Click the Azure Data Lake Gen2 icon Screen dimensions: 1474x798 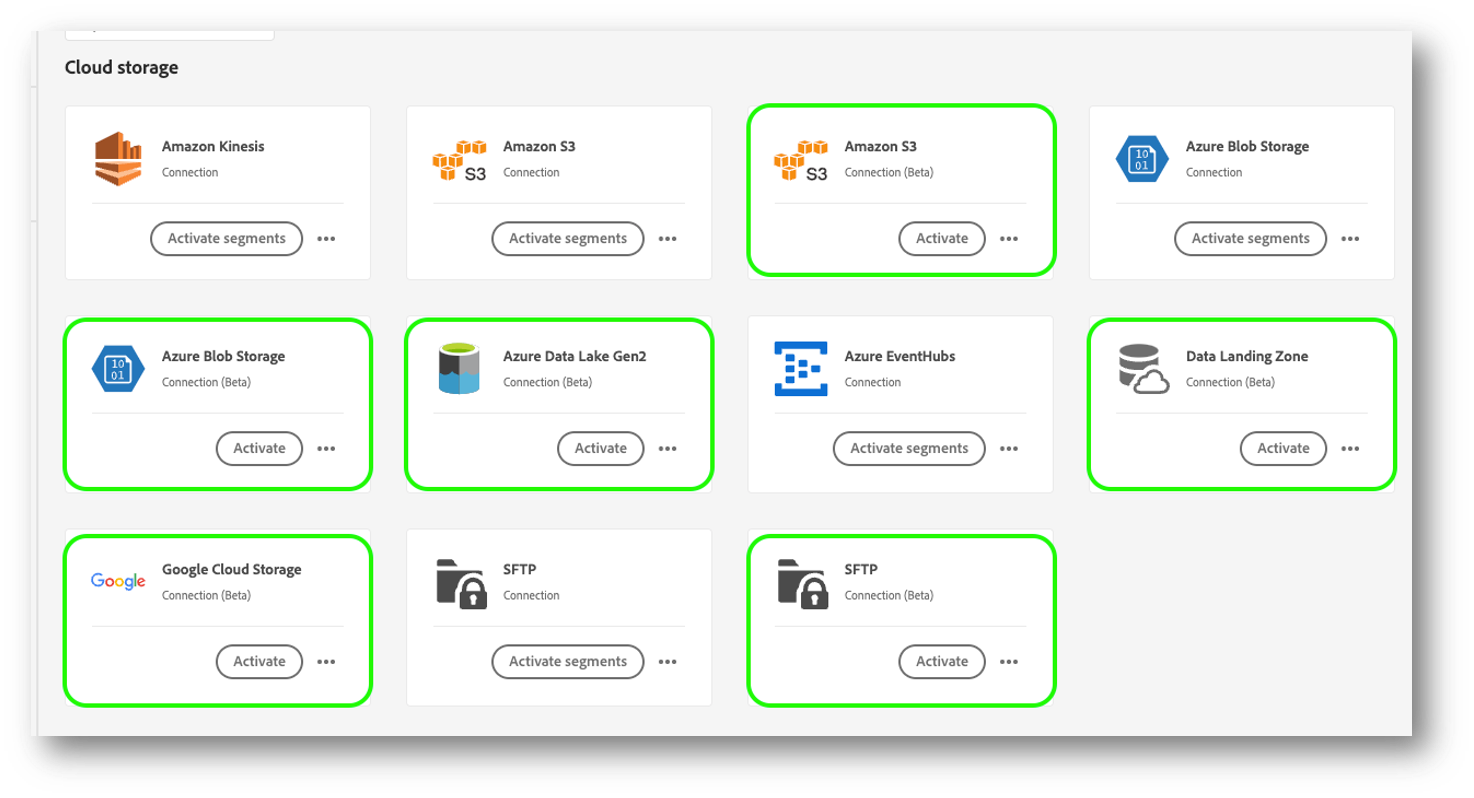pos(459,368)
